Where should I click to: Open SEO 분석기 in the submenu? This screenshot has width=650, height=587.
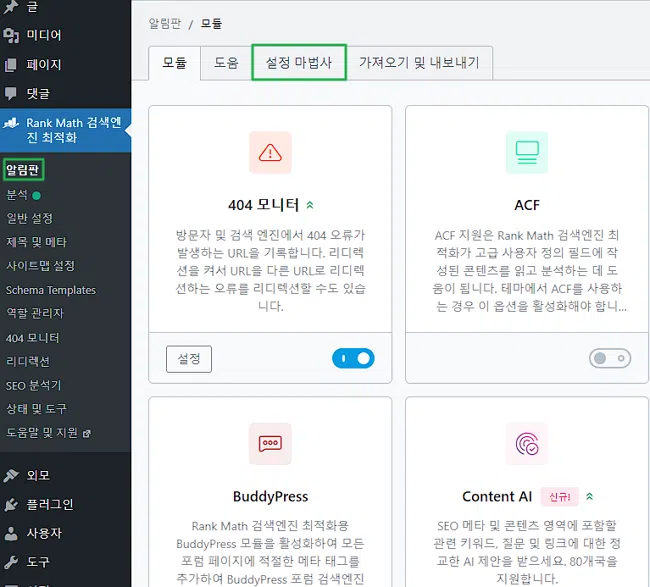click(x=33, y=386)
